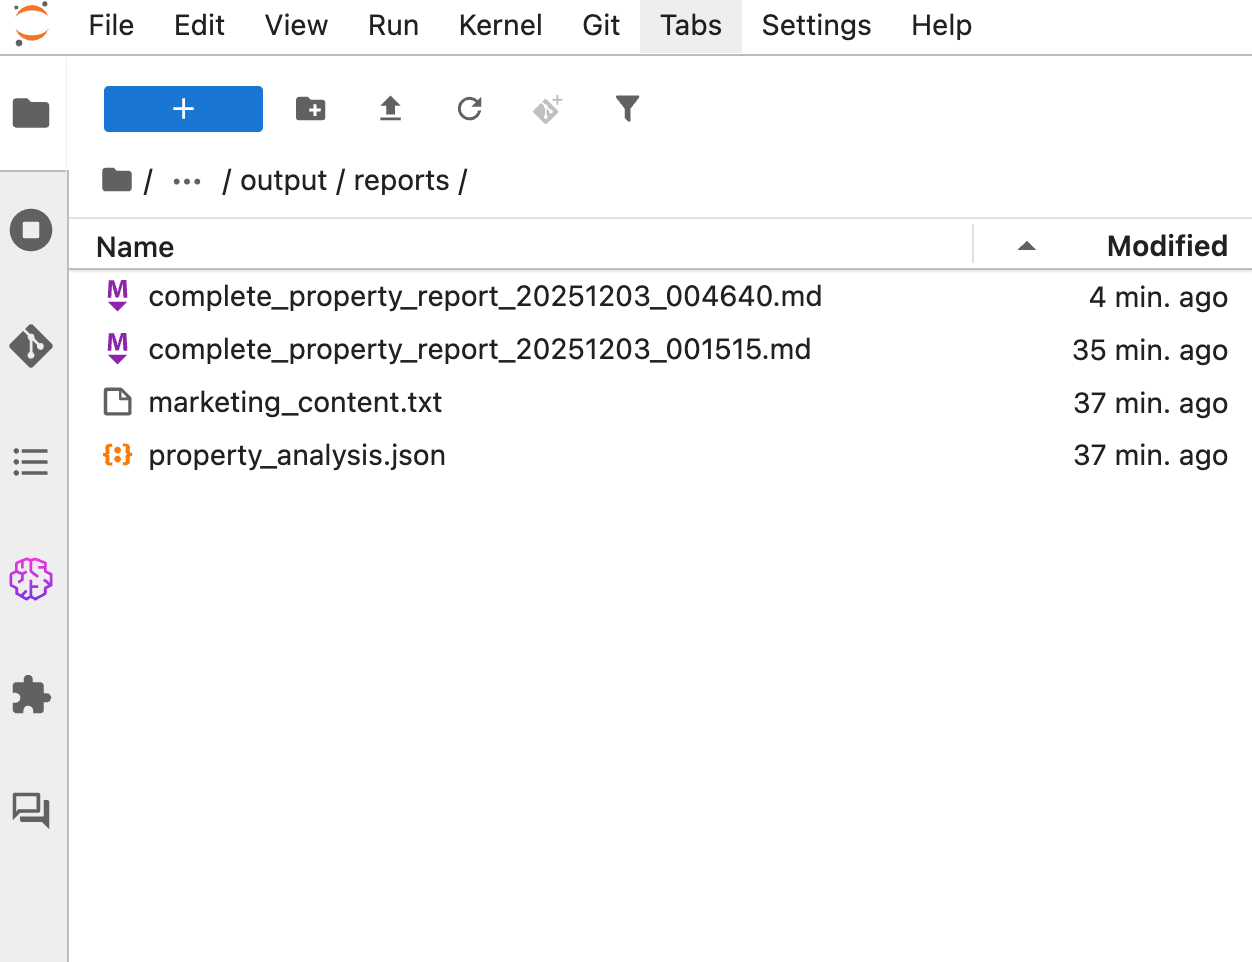Click the '35 min. ago' modified time
1252x962 pixels.
pos(1150,350)
